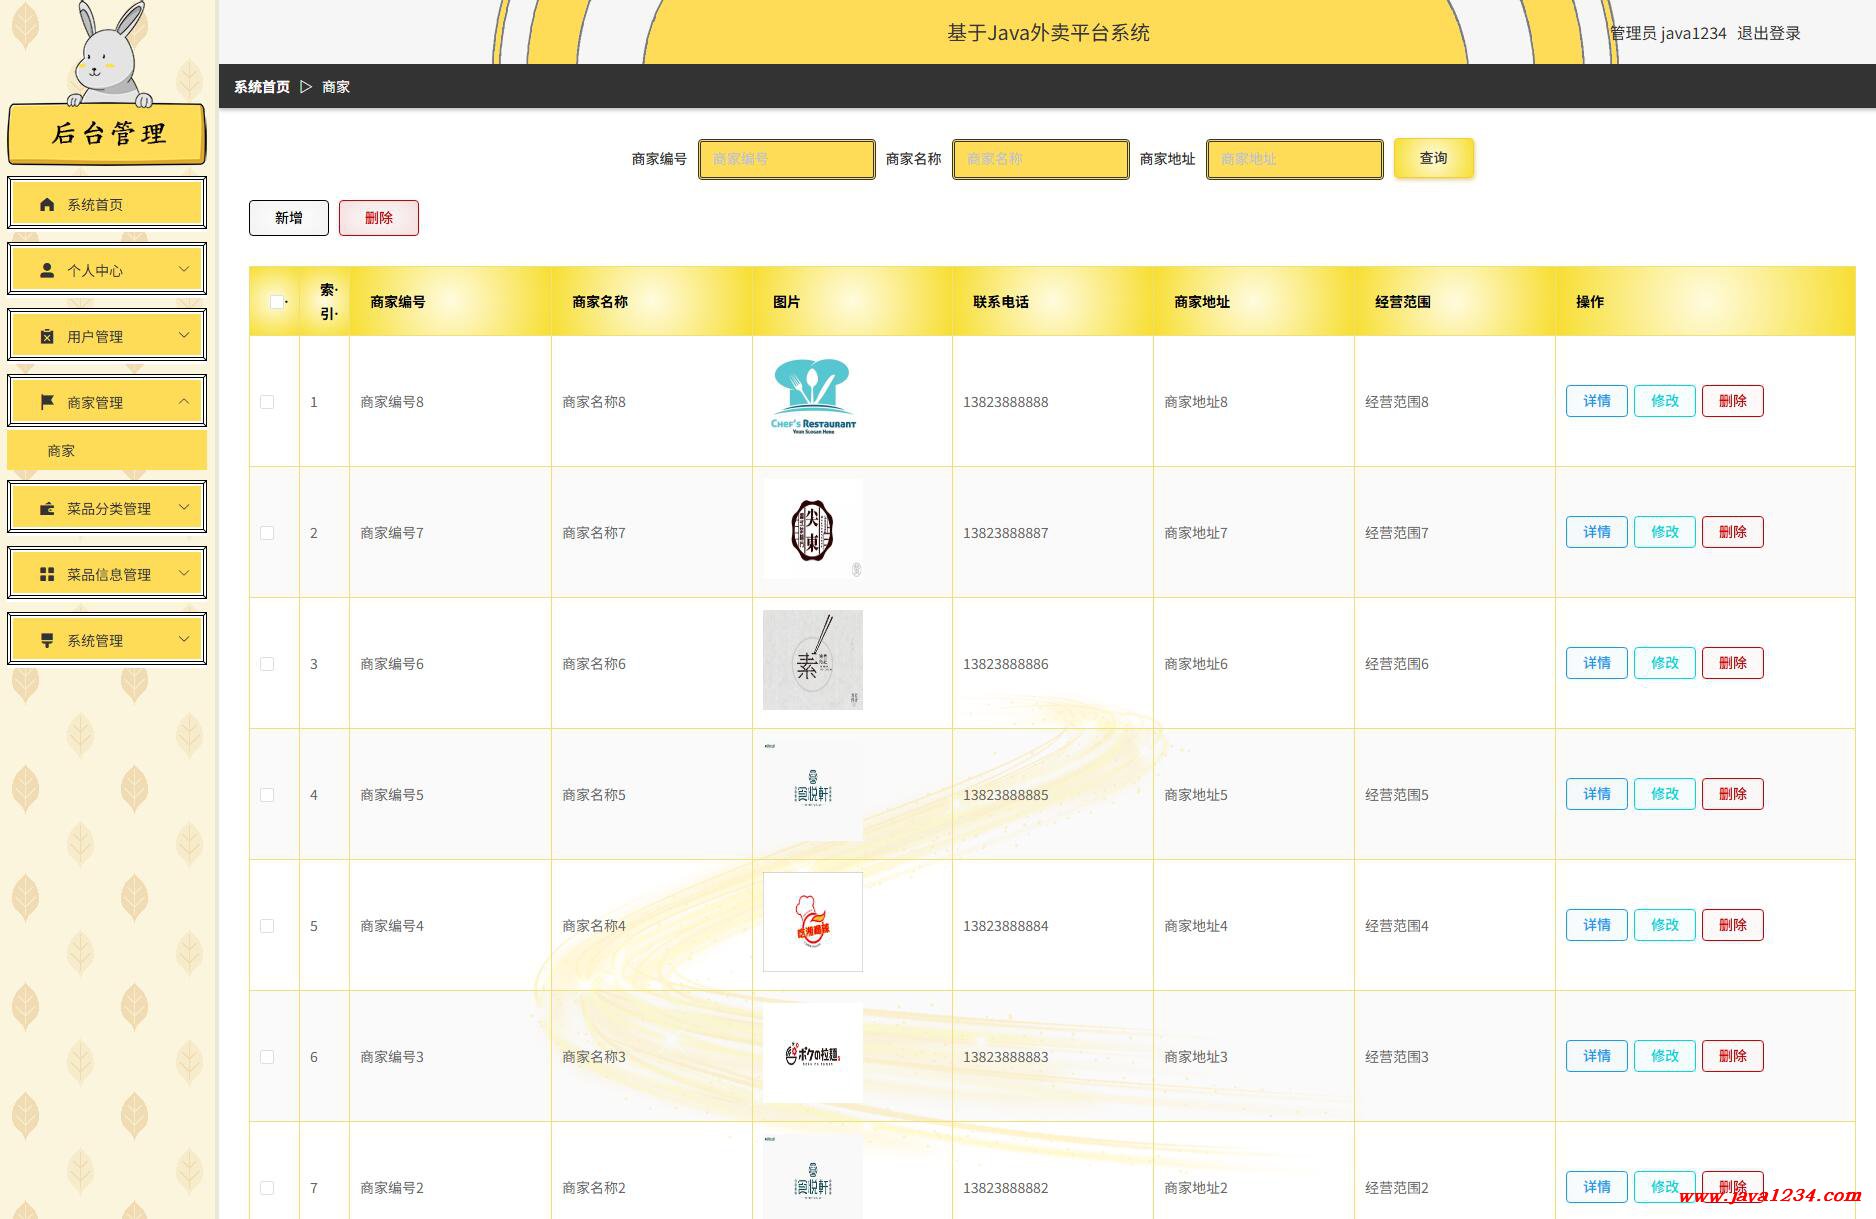The width and height of the screenshot is (1876, 1219).
Task: Collapse the 商家管理 menu chevron
Action: tap(184, 401)
